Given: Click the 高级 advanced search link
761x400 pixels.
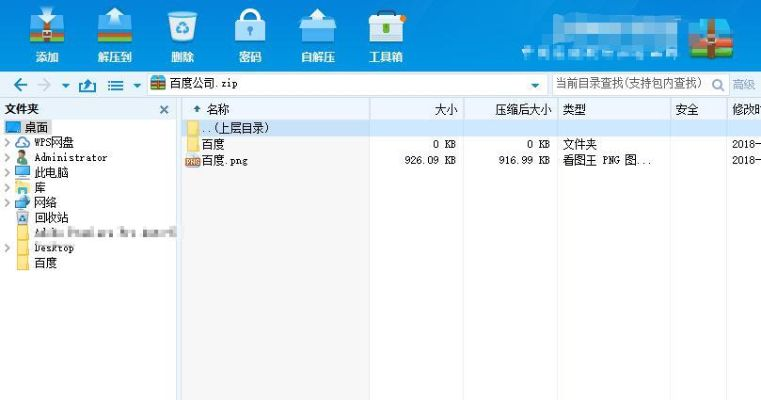Looking at the screenshot, I should [744, 84].
